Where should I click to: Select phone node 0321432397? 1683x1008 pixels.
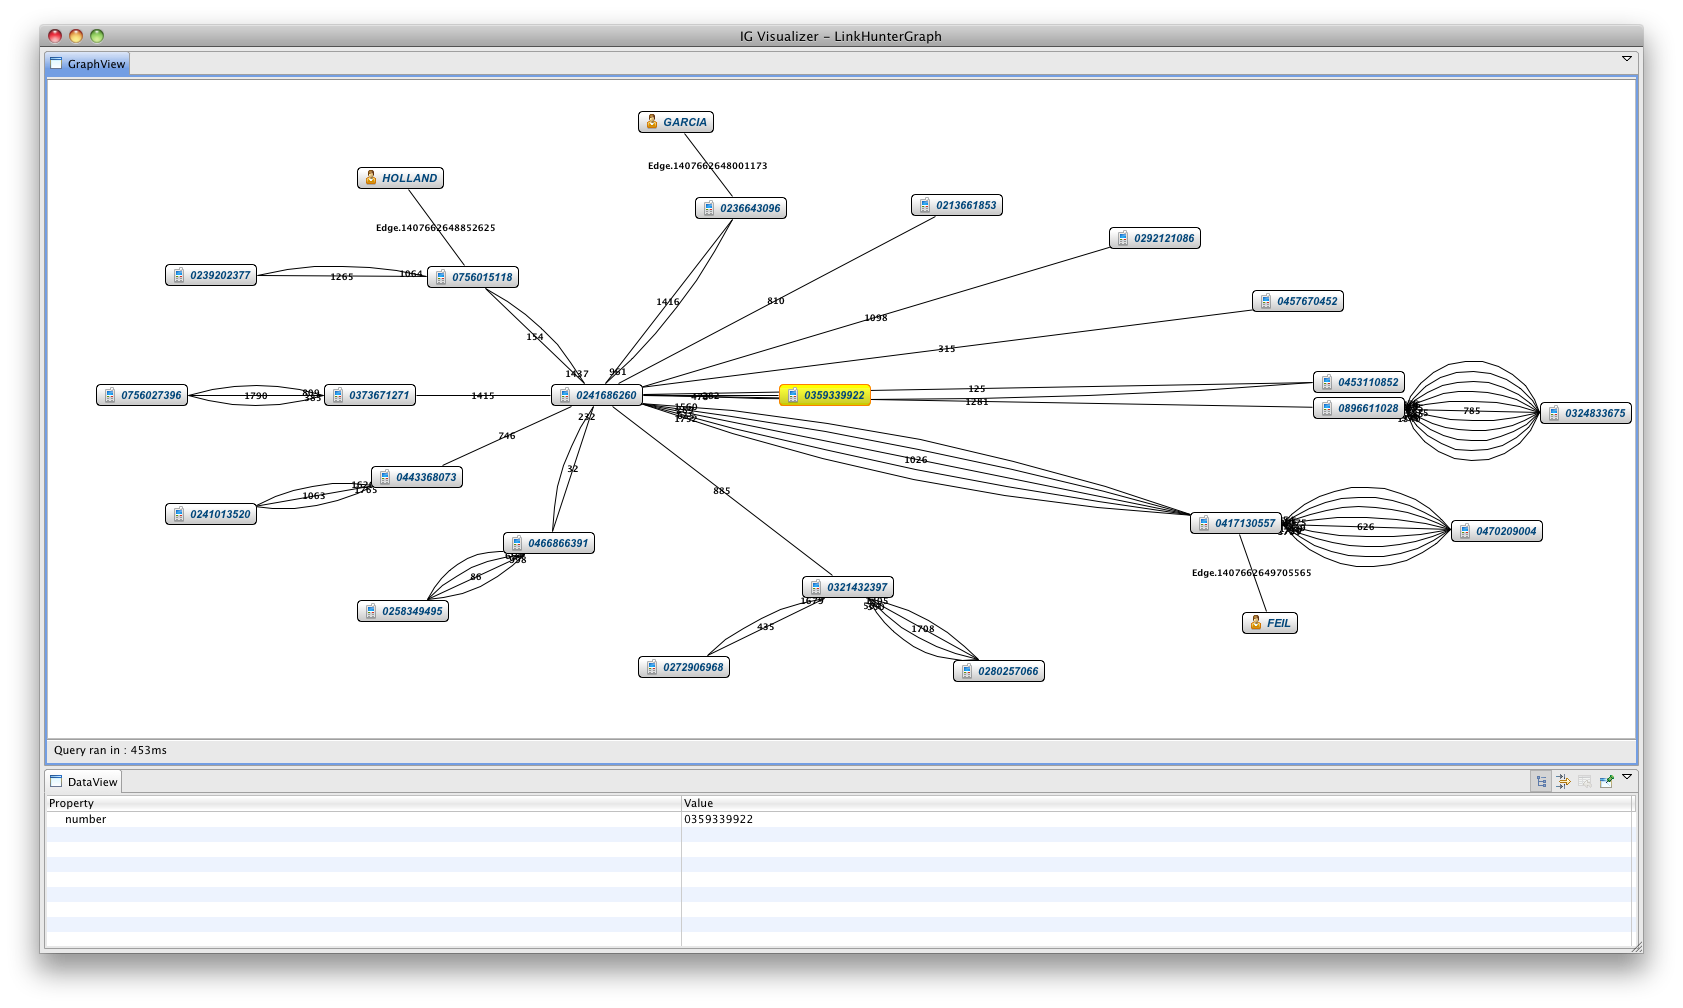[848, 587]
